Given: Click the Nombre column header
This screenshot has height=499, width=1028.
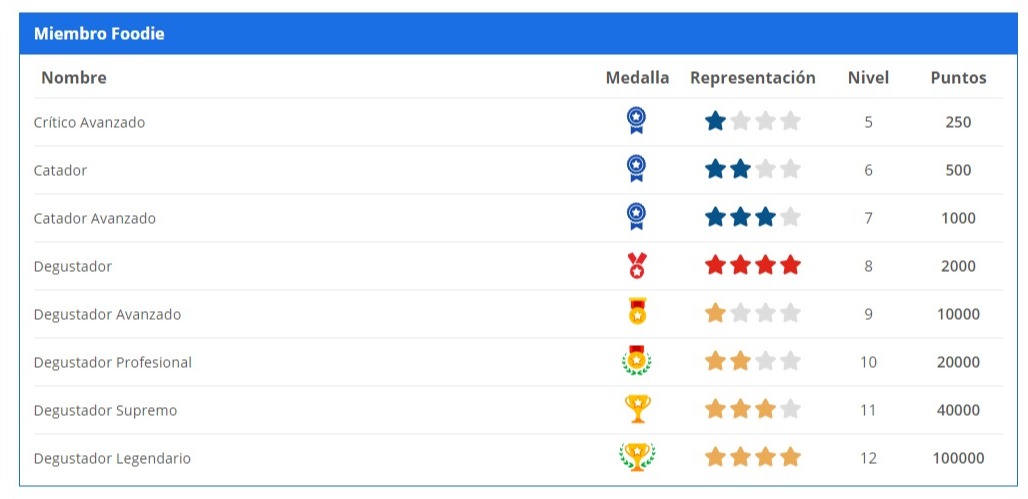Looking at the screenshot, I should pyautogui.click(x=74, y=78).
